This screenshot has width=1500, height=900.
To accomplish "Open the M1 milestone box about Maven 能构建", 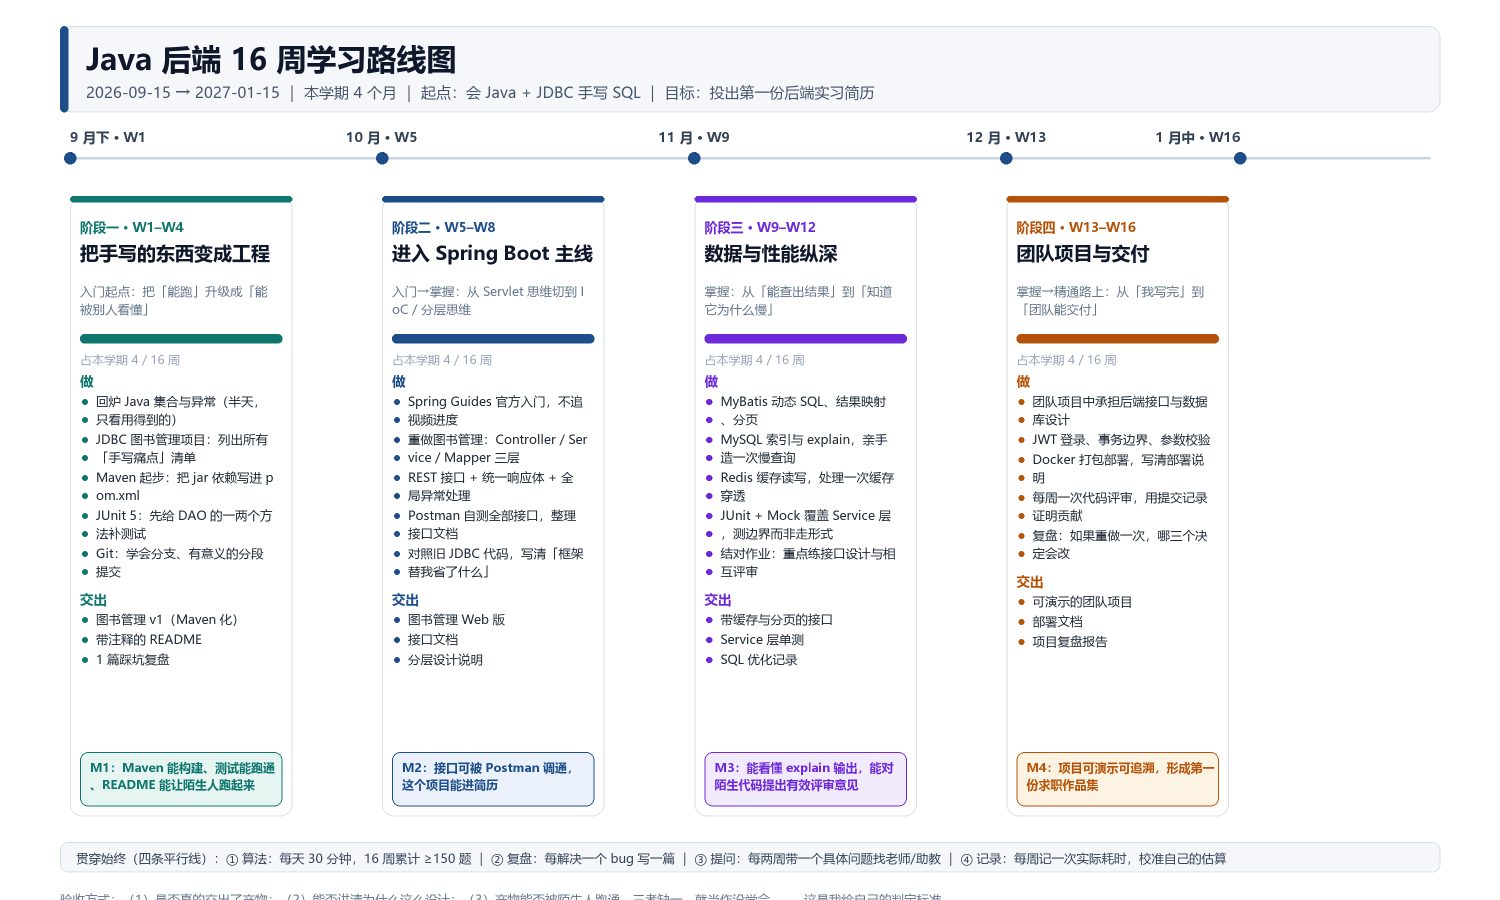I will tap(181, 779).
